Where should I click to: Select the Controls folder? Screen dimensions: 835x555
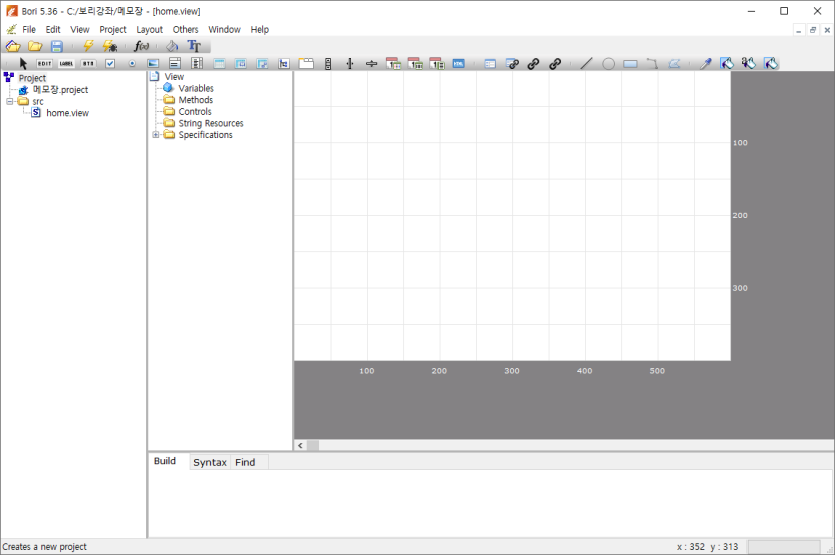195,112
